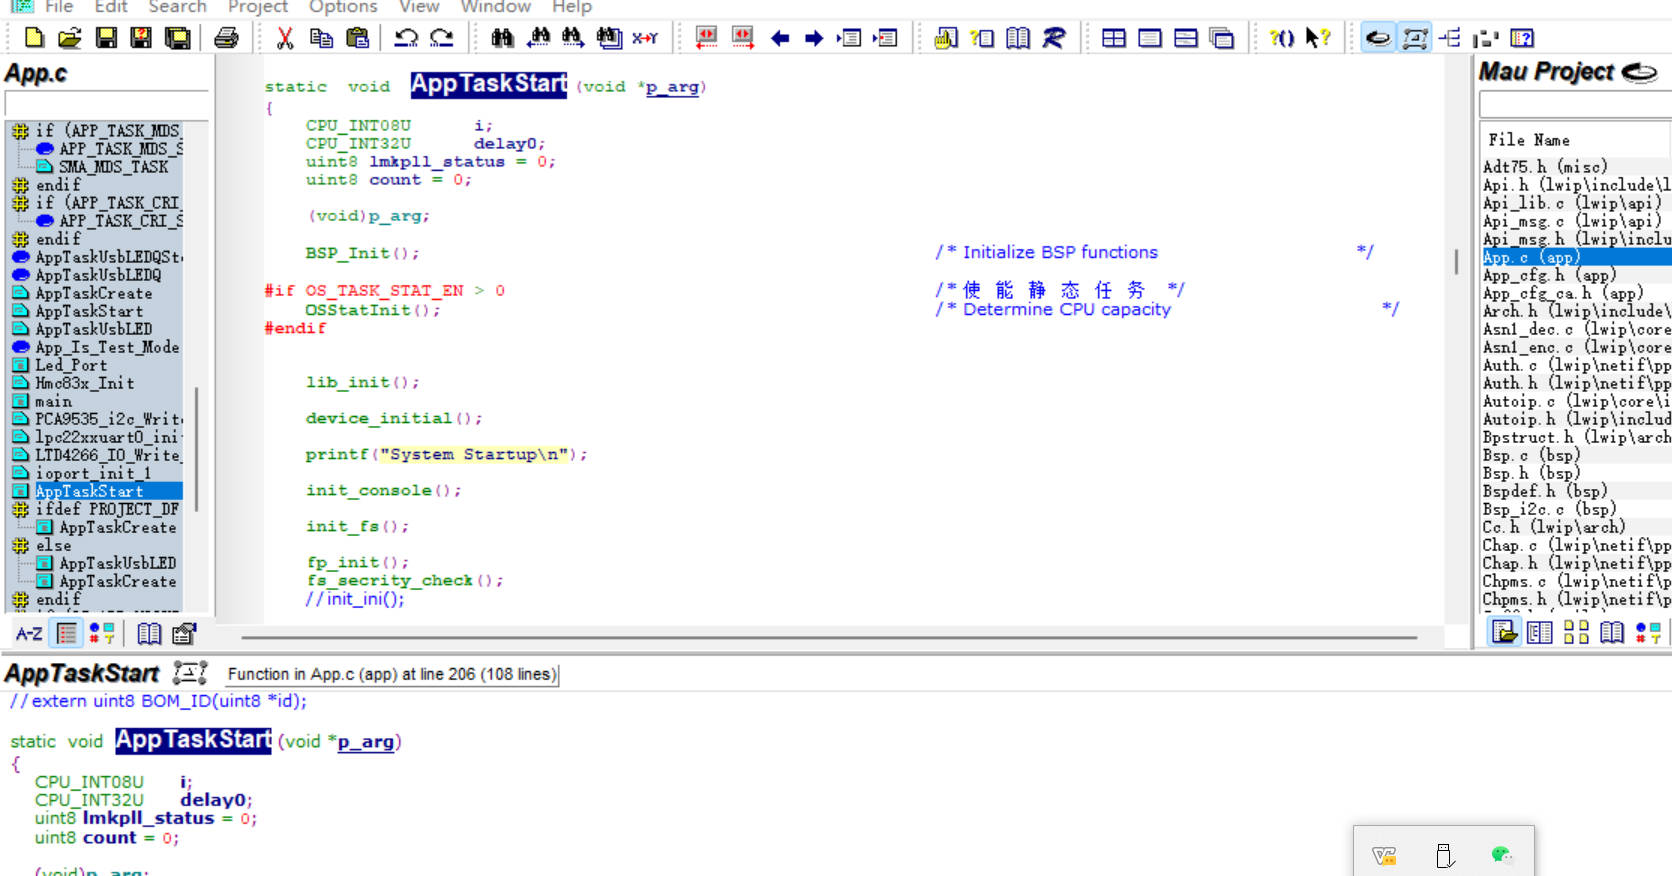Toggle the Clip Window toolbar icon
The height and width of the screenshot is (876, 1672).
click(1486, 38)
